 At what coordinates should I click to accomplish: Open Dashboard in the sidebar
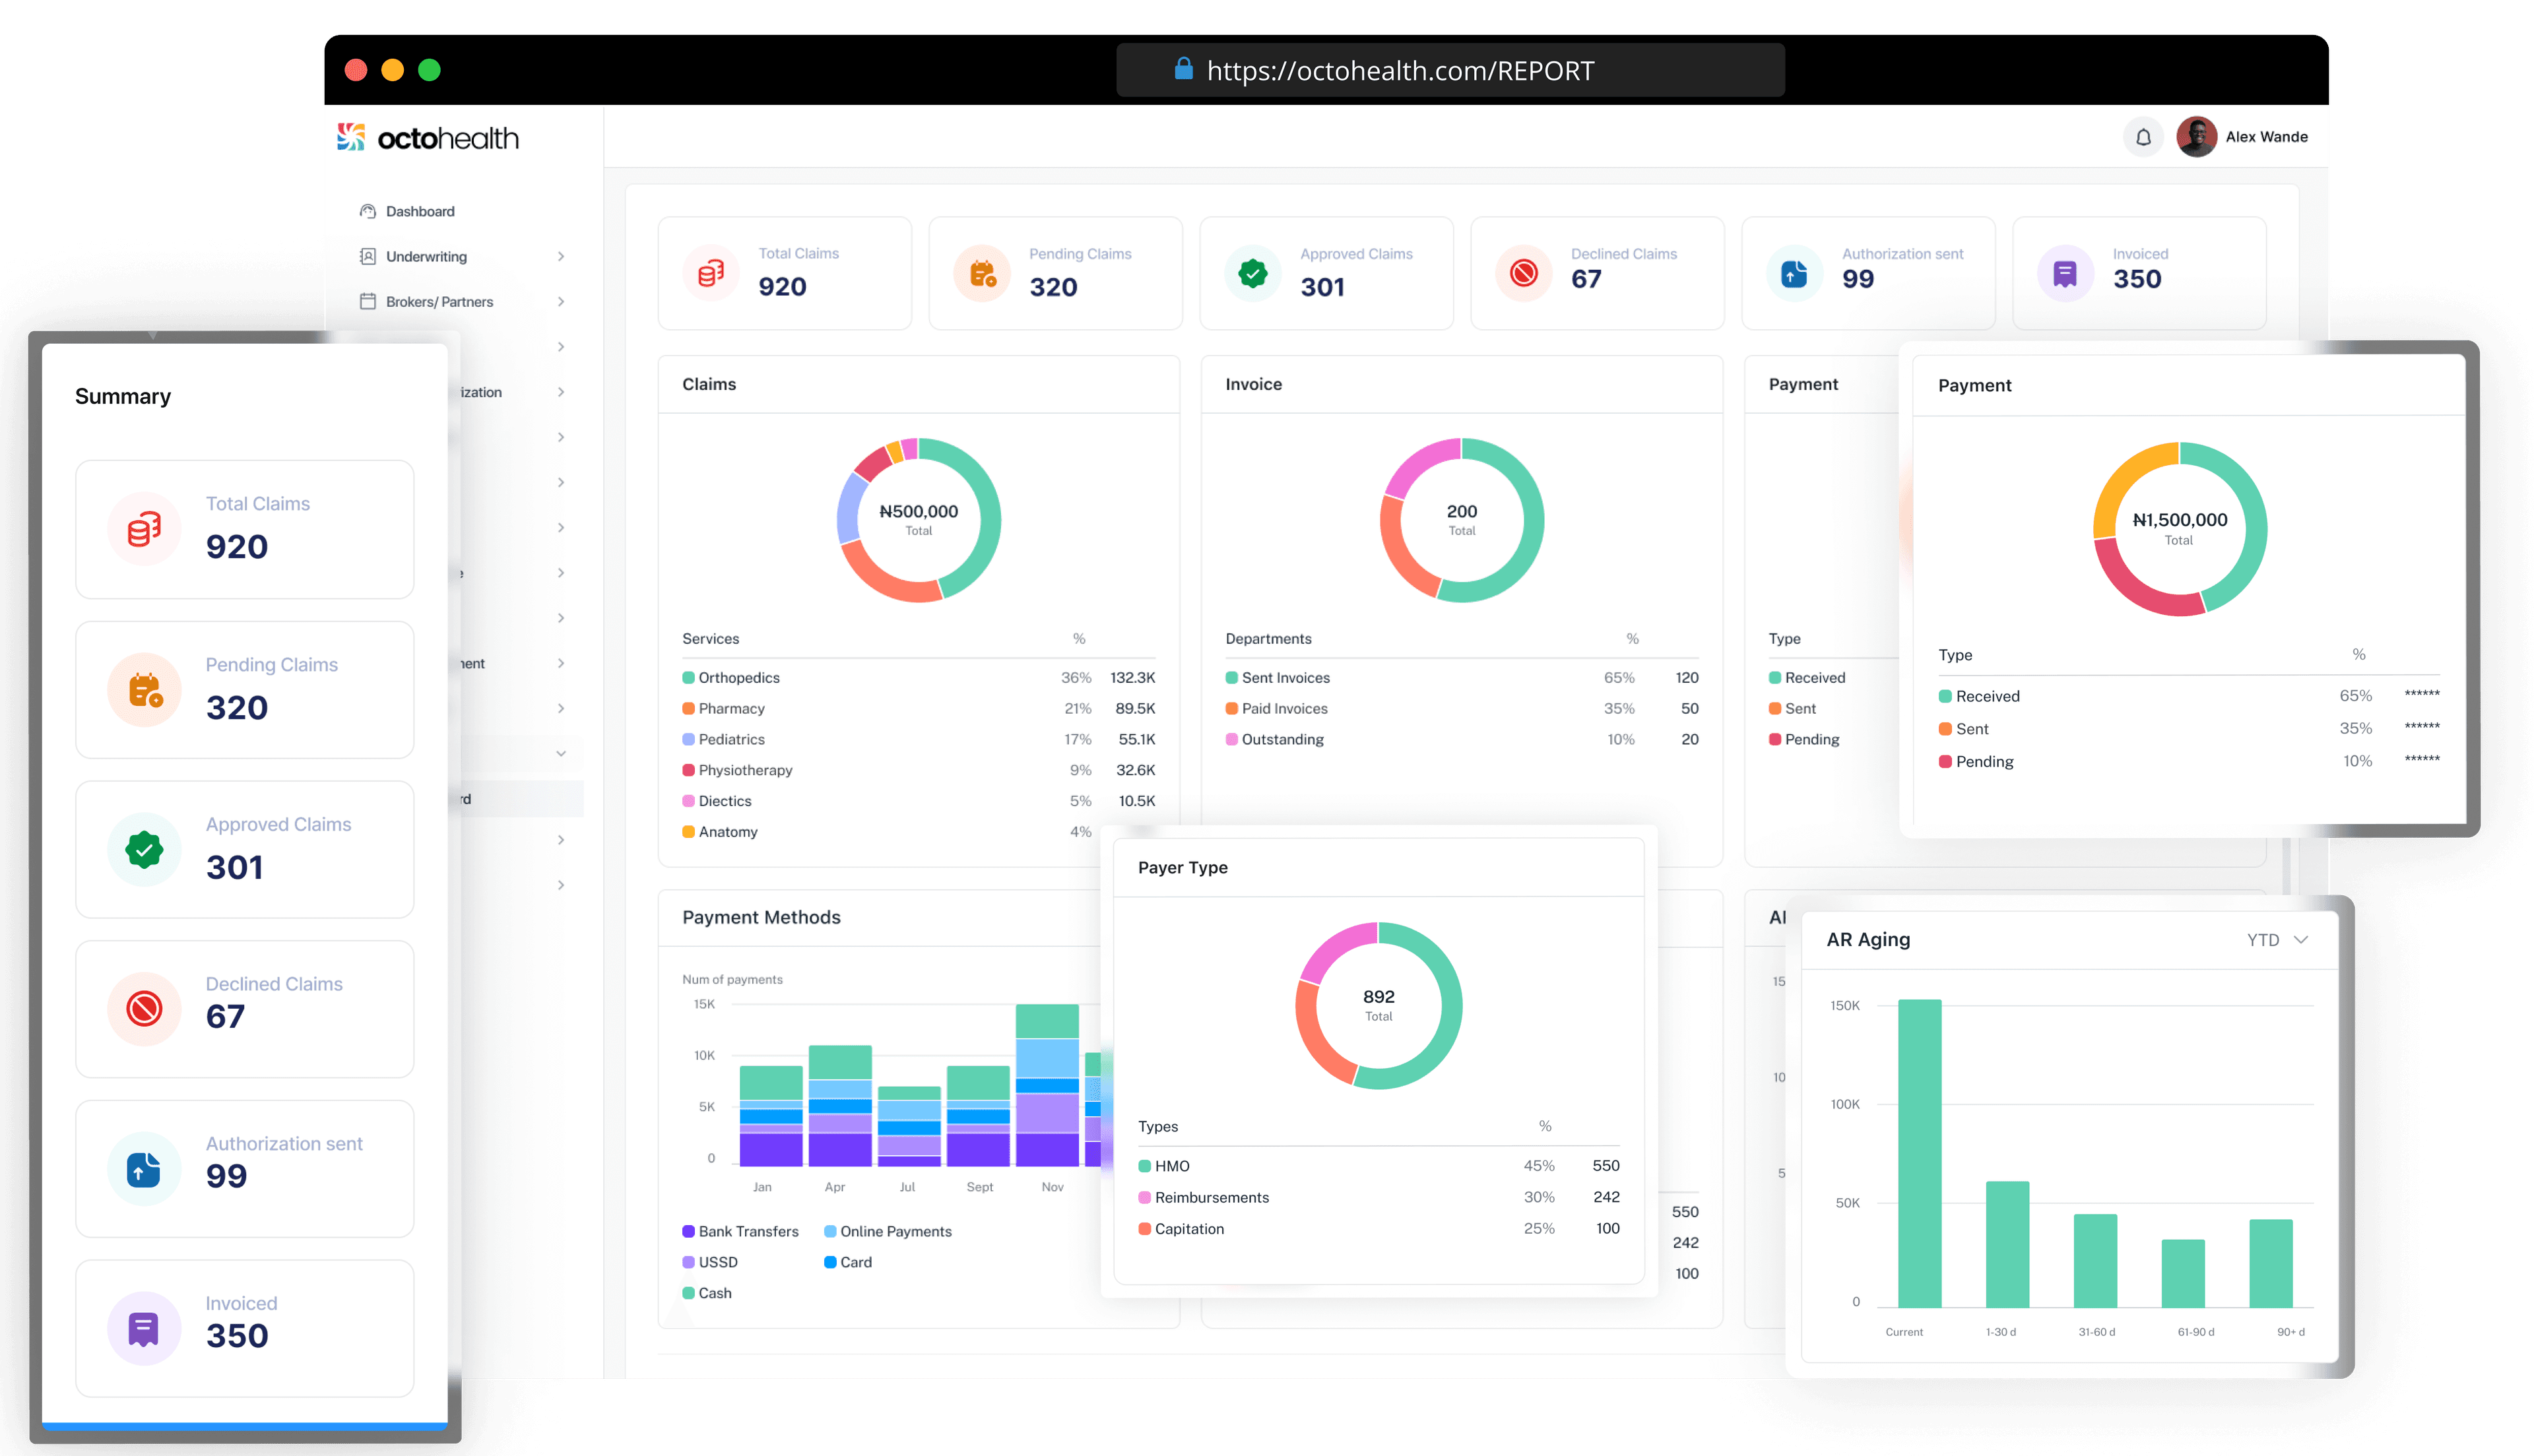420,212
